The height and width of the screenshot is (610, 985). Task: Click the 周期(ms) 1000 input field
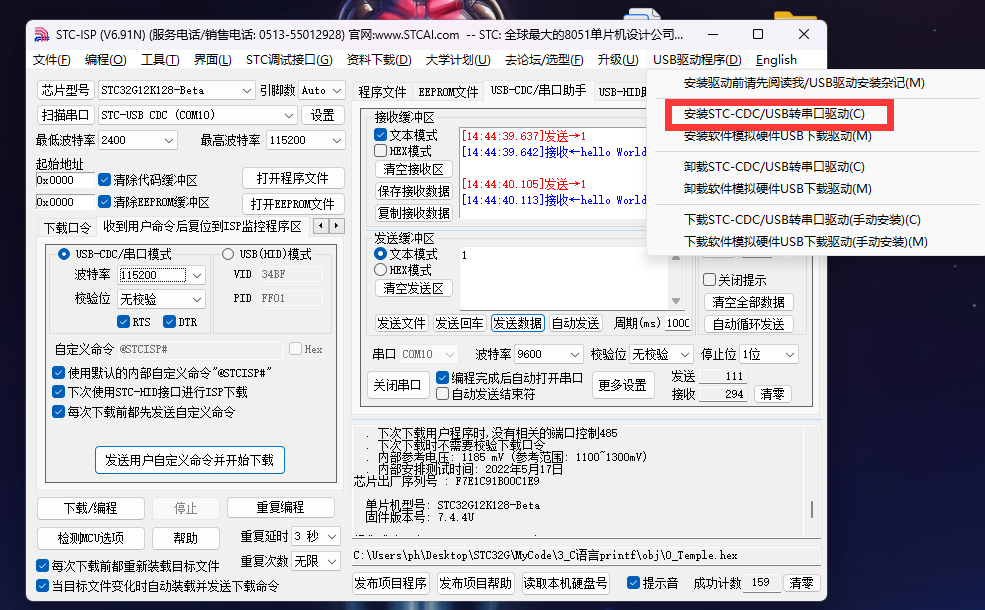coord(677,323)
